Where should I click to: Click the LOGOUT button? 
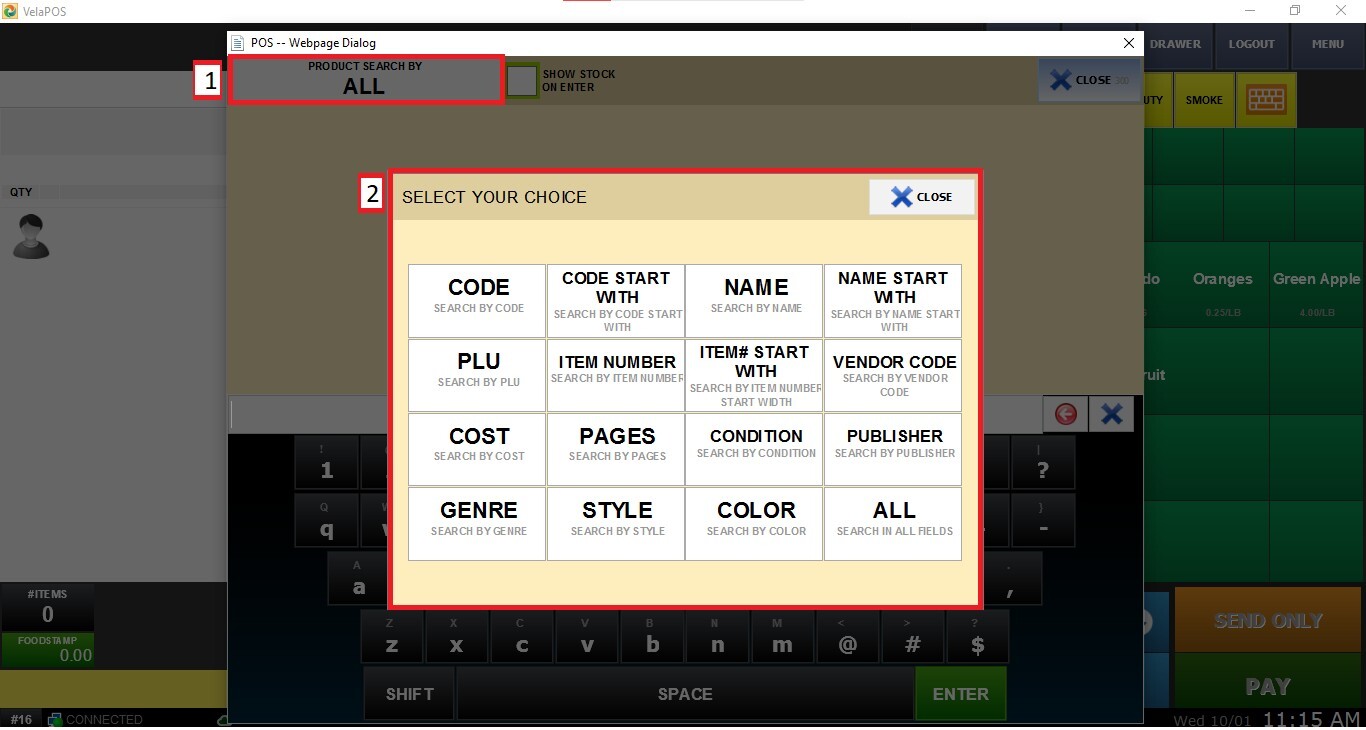click(x=1251, y=44)
